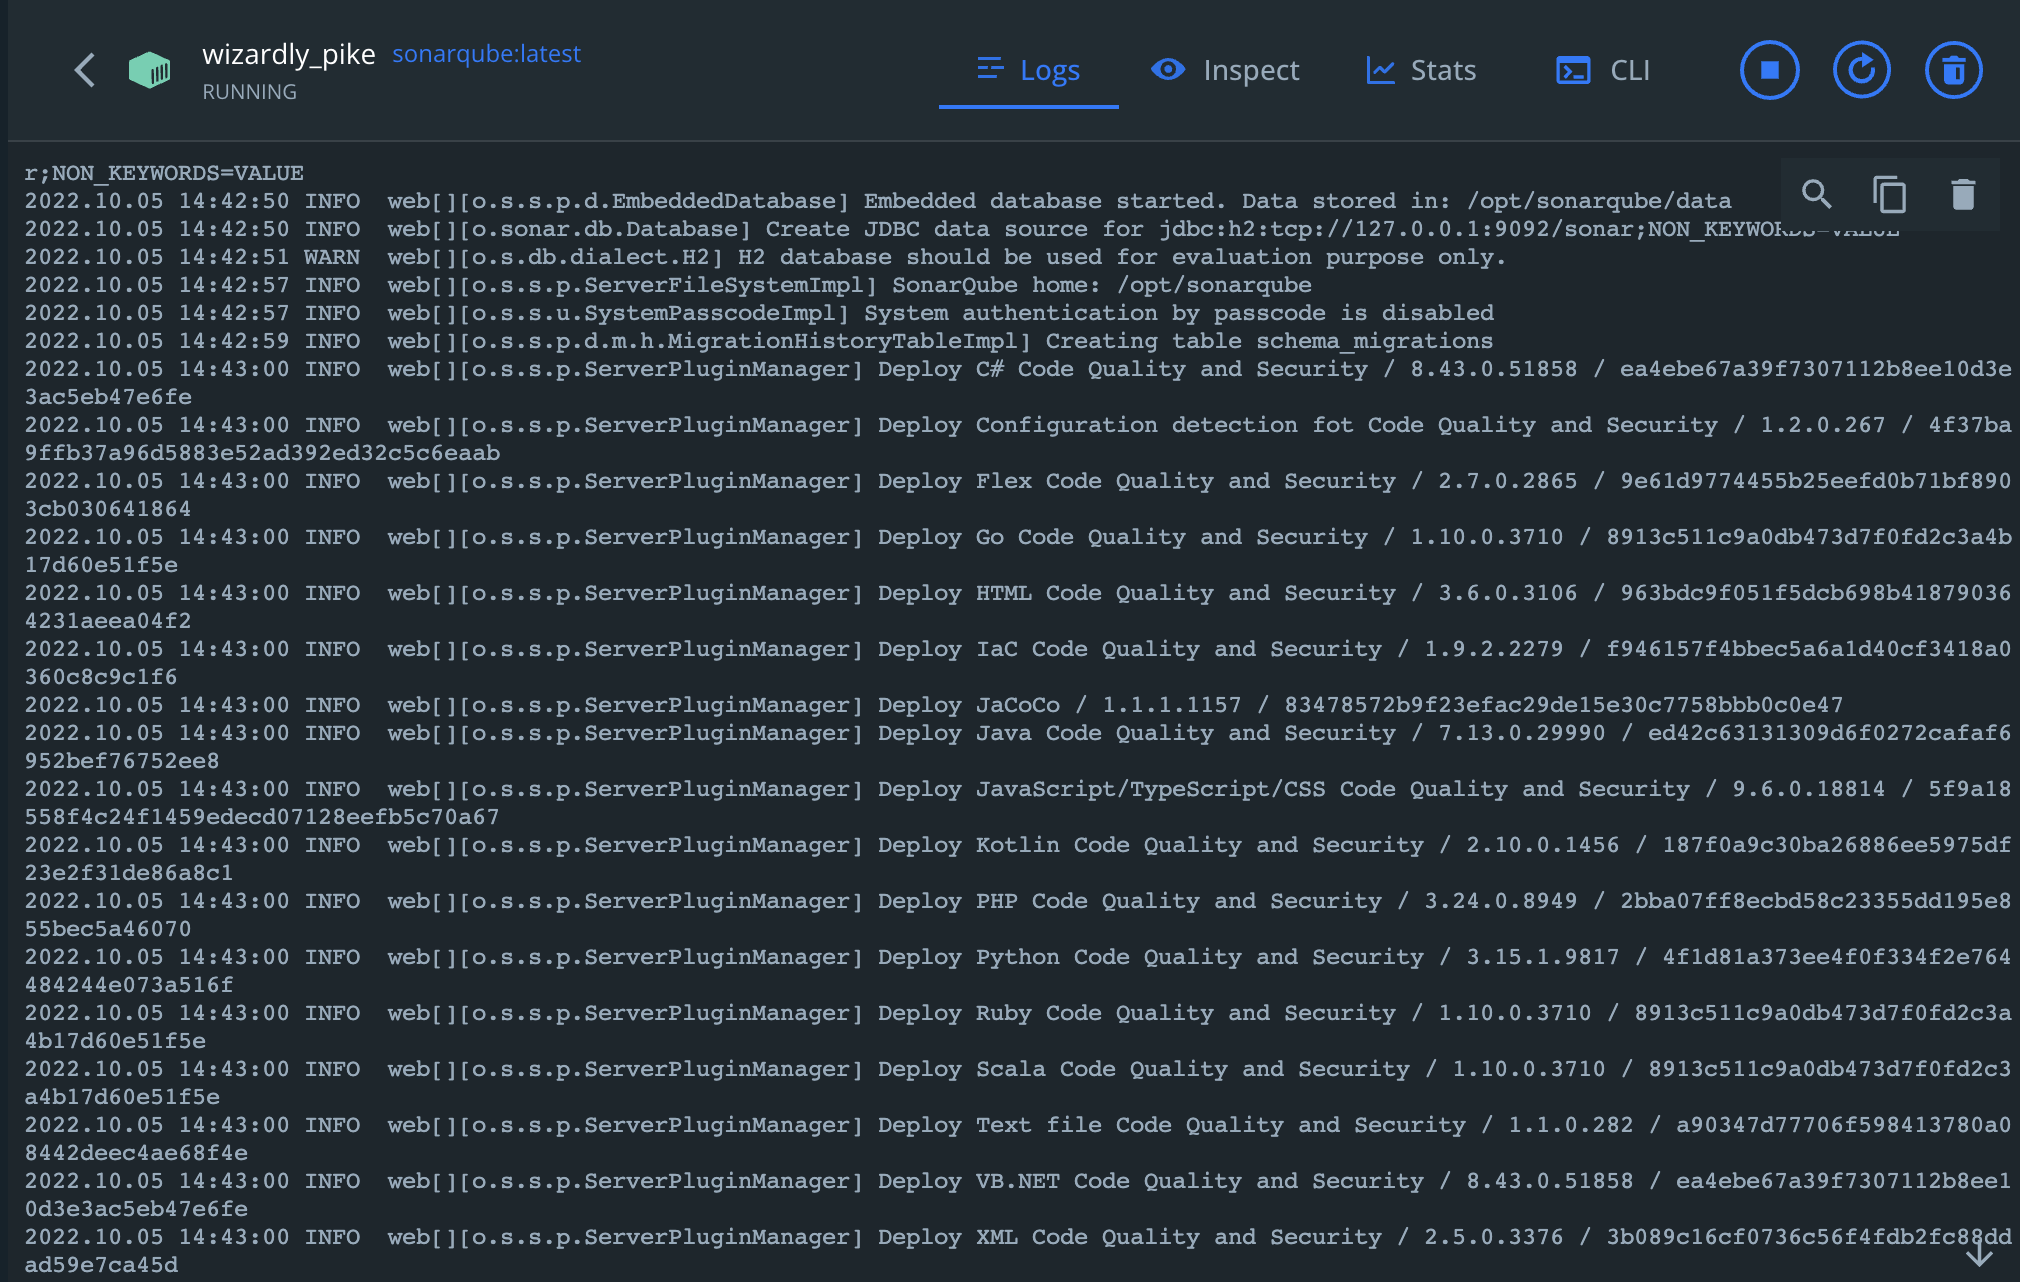Copy logs to clipboard icon
2020x1282 pixels.
1889,194
